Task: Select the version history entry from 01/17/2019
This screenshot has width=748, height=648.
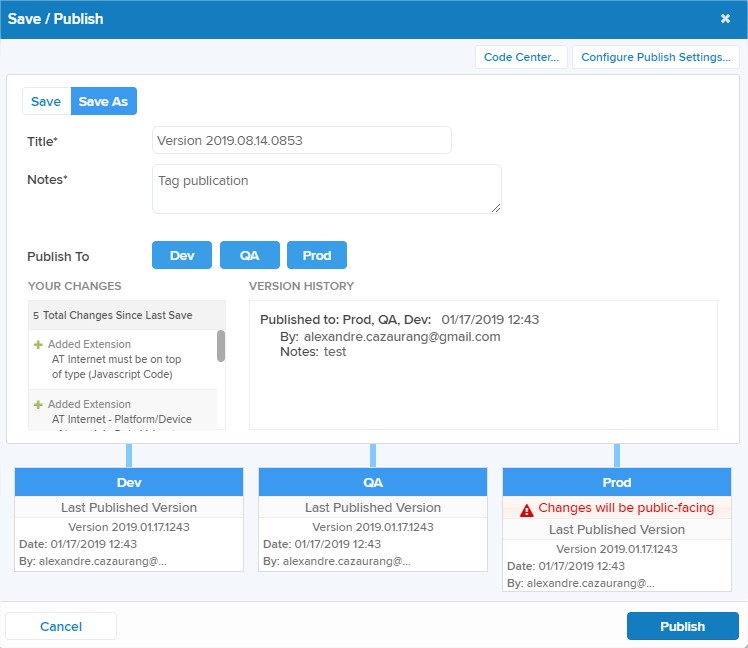Action: point(400,336)
